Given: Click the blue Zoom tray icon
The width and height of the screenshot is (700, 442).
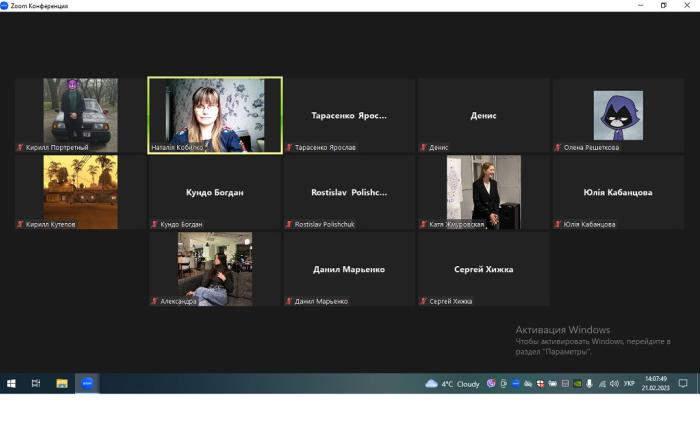Looking at the screenshot, I should pyautogui.click(x=516, y=383).
